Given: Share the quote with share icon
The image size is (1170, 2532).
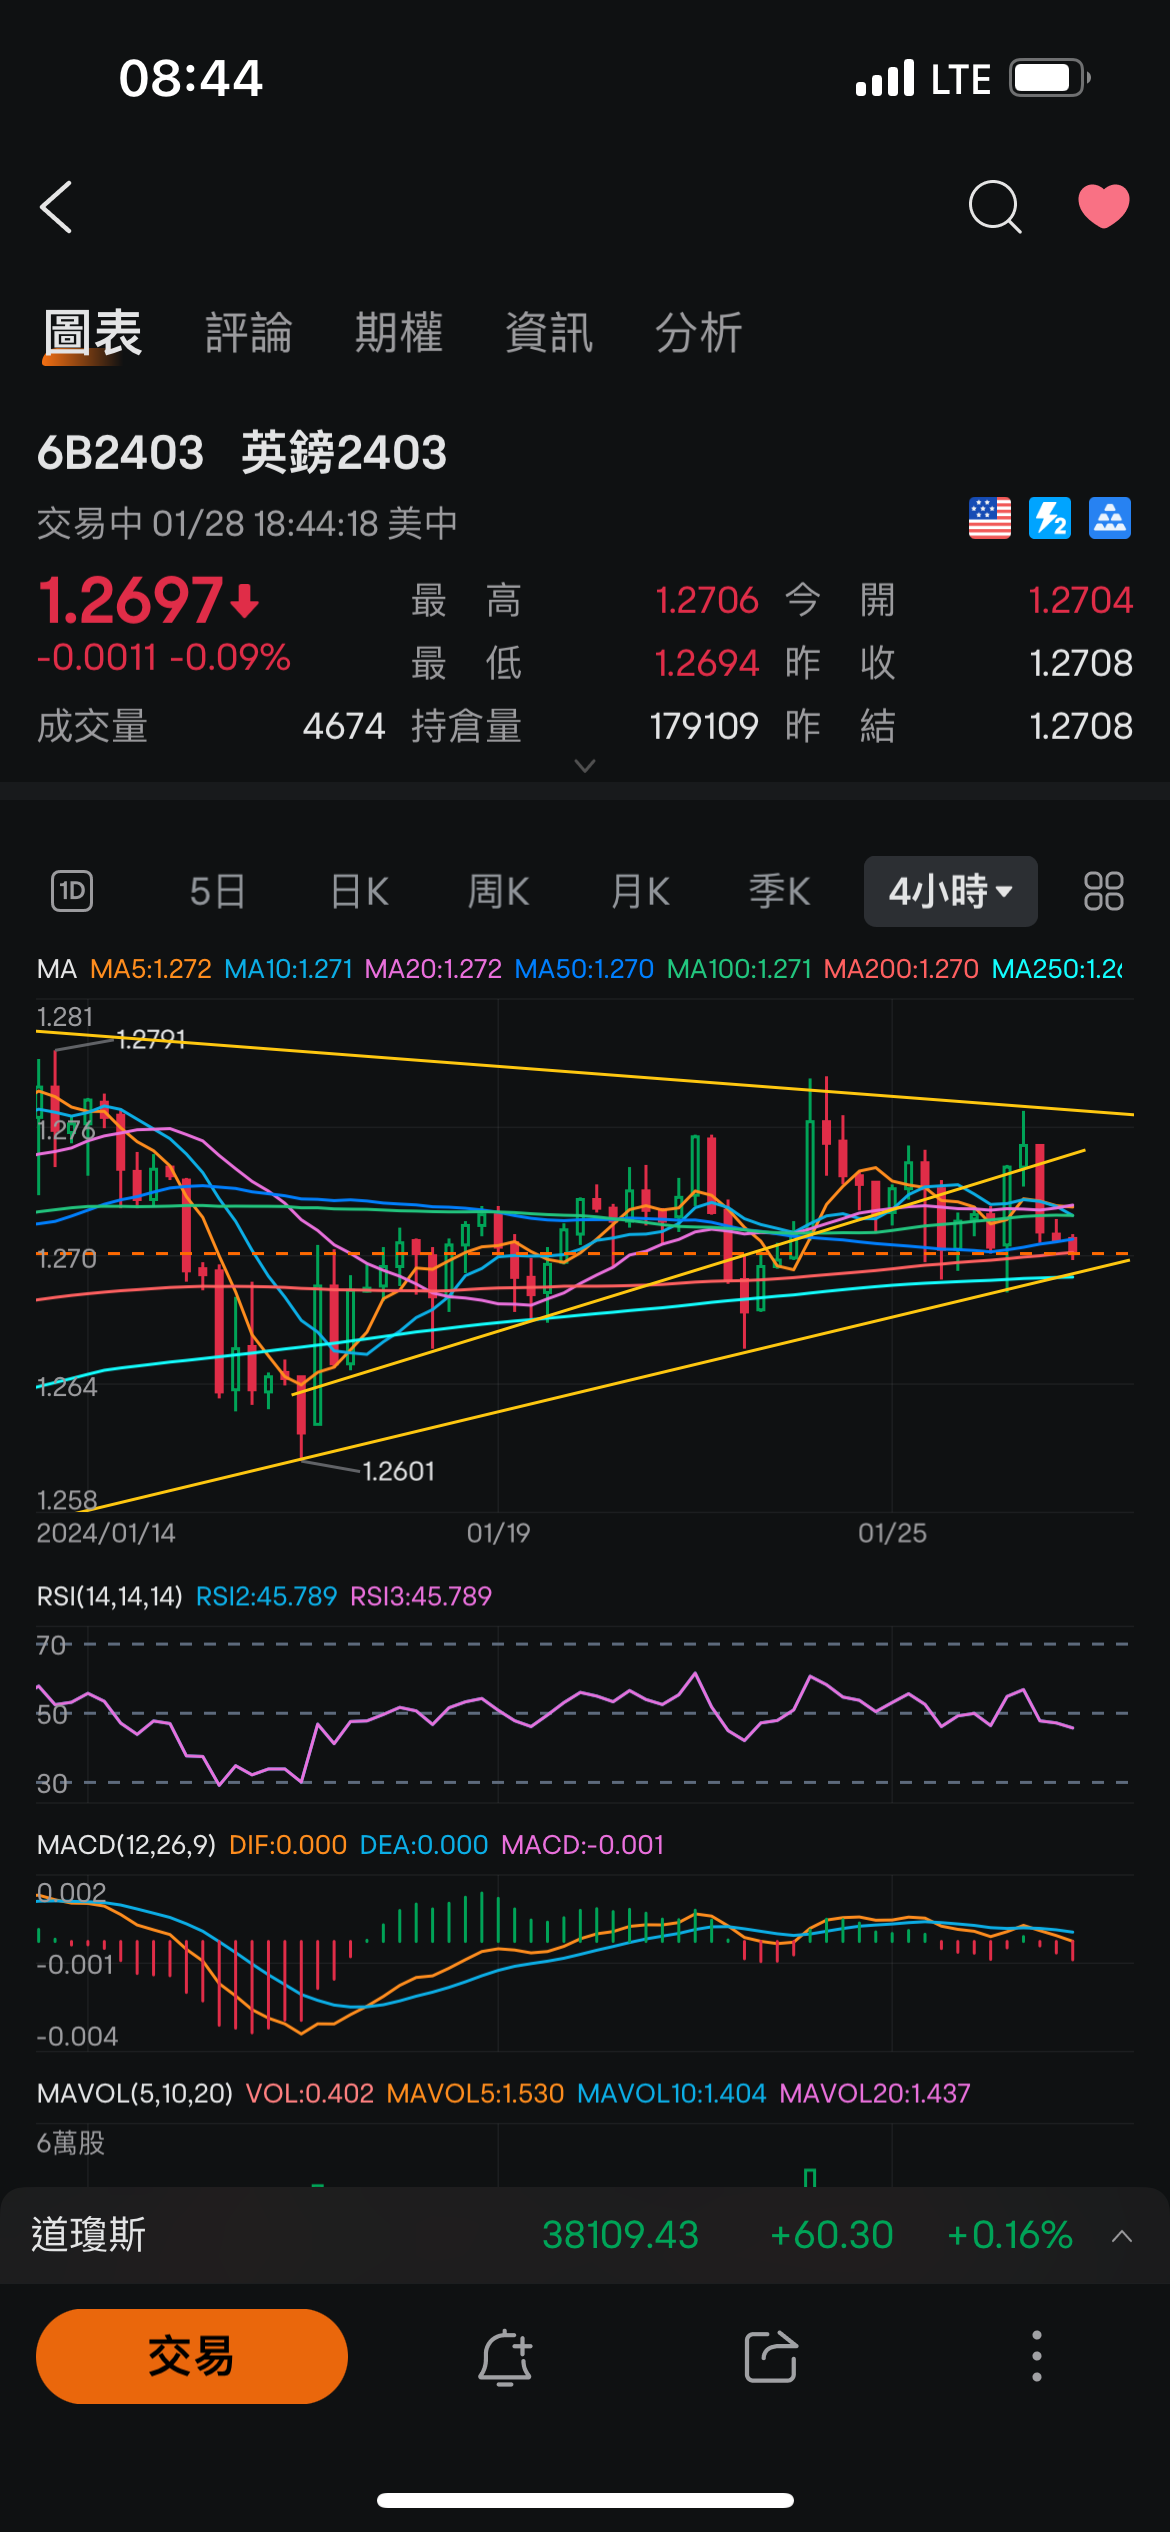Looking at the screenshot, I should coord(771,2357).
